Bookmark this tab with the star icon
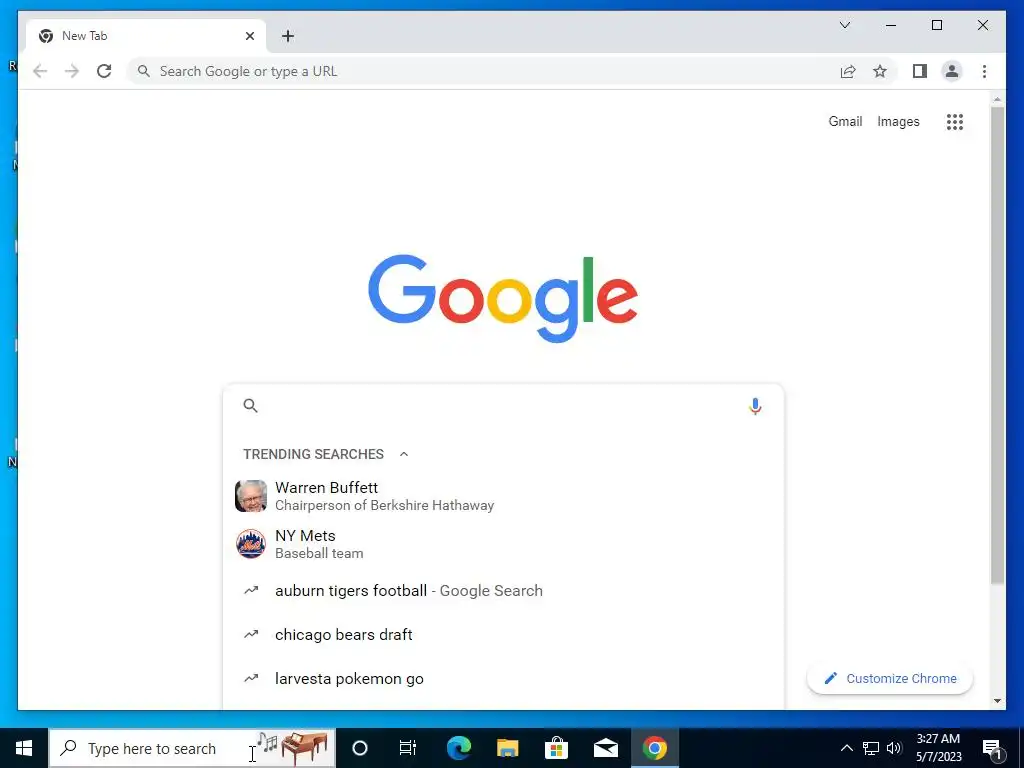1024x768 pixels. tap(880, 71)
